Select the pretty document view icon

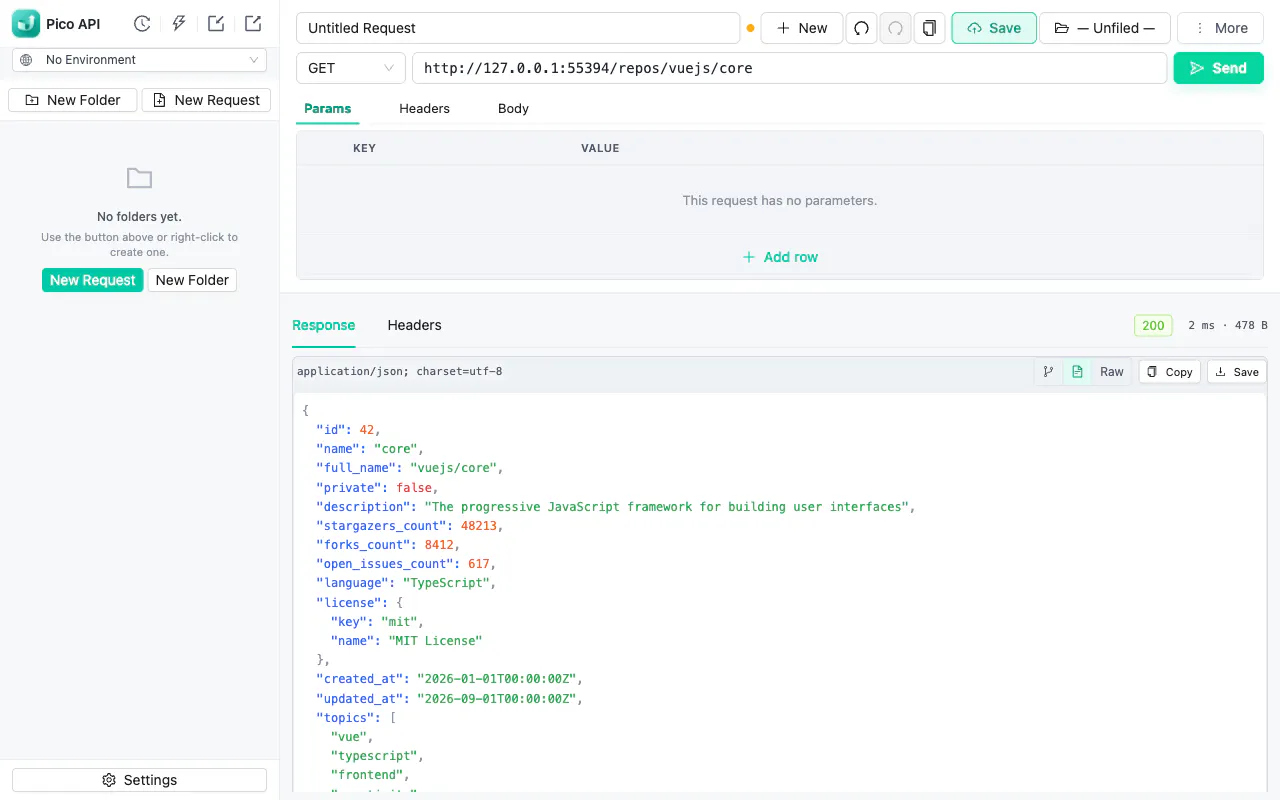[1077, 372]
